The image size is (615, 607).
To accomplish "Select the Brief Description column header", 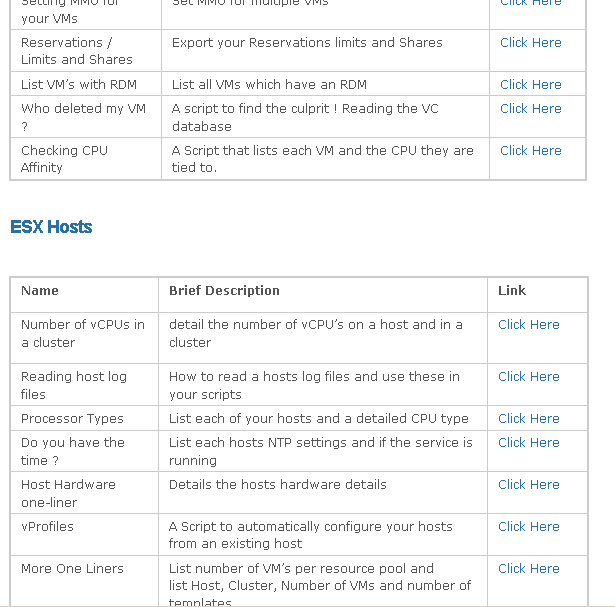I will (x=224, y=291).
